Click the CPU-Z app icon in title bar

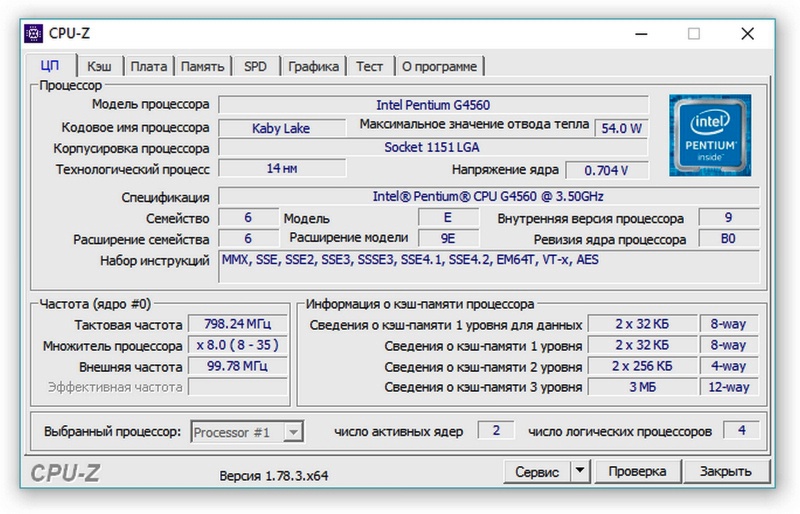coord(33,34)
